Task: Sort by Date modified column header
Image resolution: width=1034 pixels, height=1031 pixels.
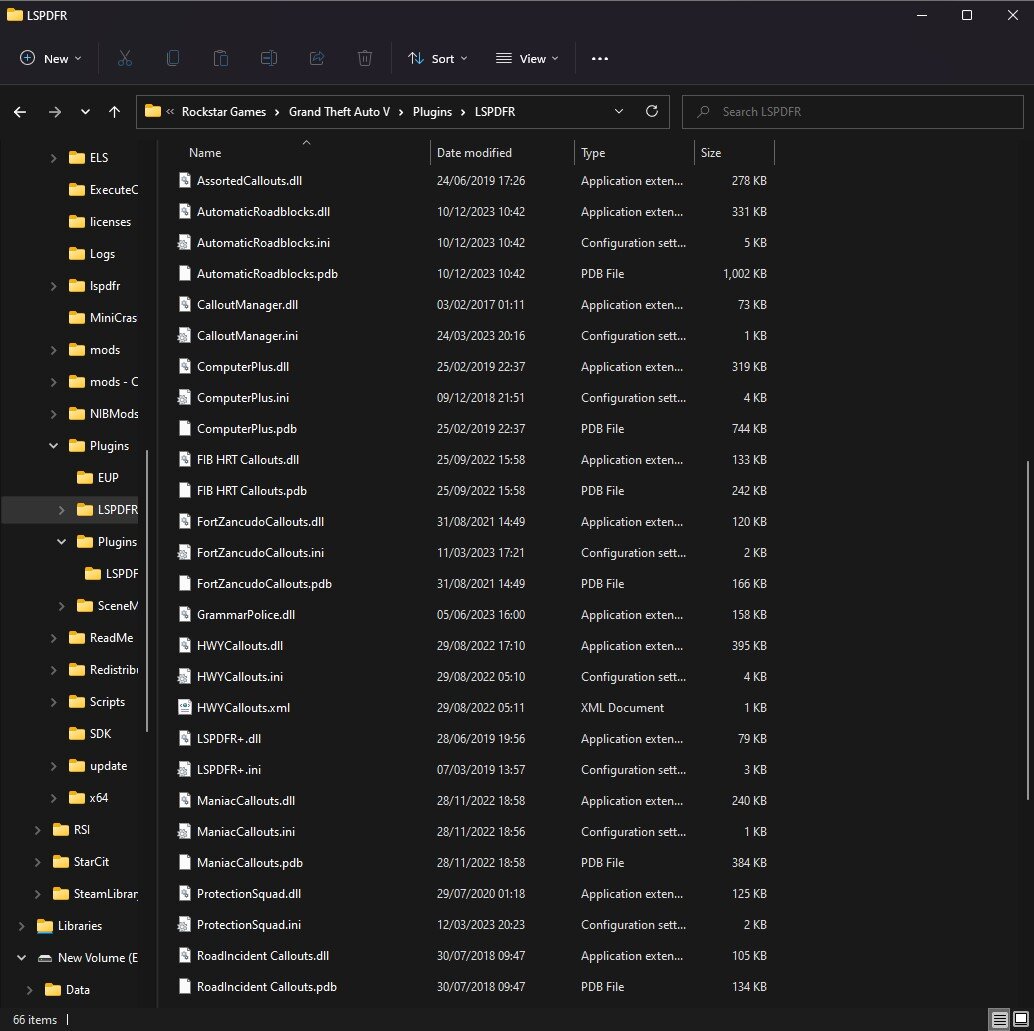Action: [474, 153]
